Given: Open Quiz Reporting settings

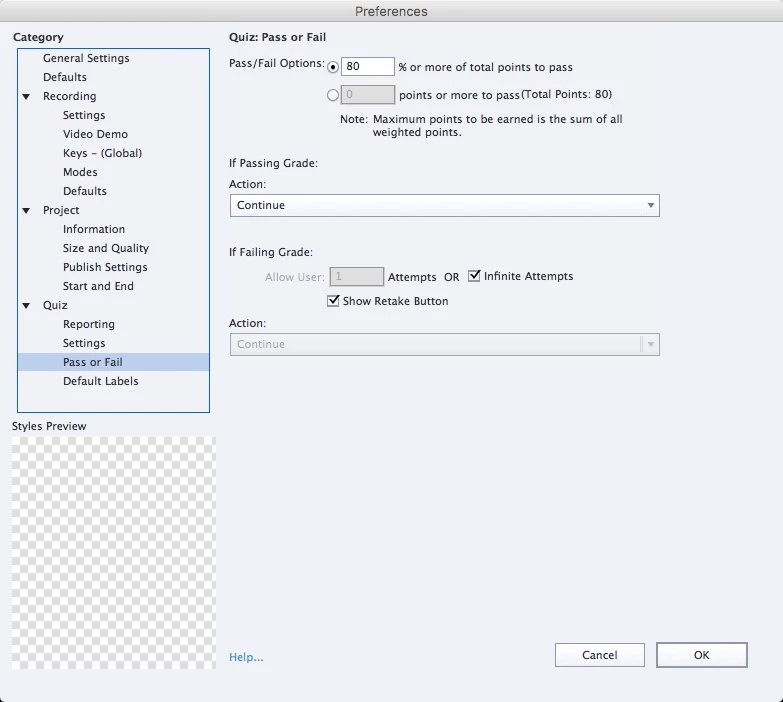Looking at the screenshot, I should [x=89, y=324].
